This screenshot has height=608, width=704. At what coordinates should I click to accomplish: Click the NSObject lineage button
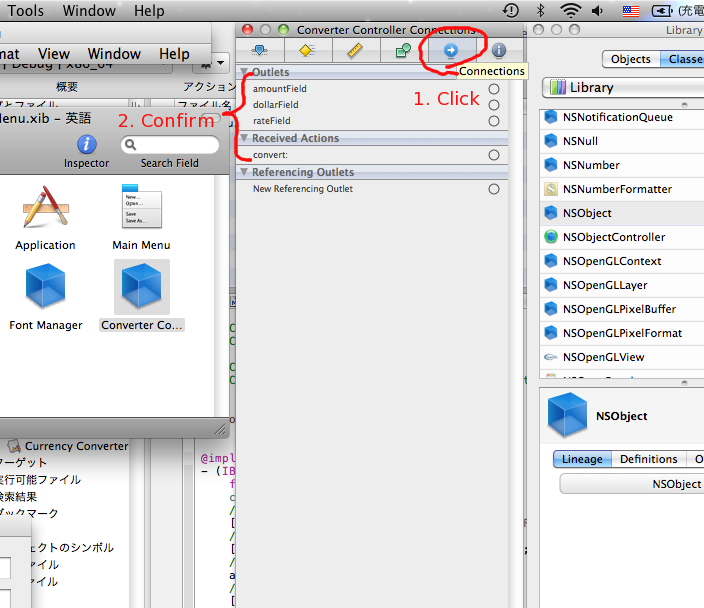[632, 484]
